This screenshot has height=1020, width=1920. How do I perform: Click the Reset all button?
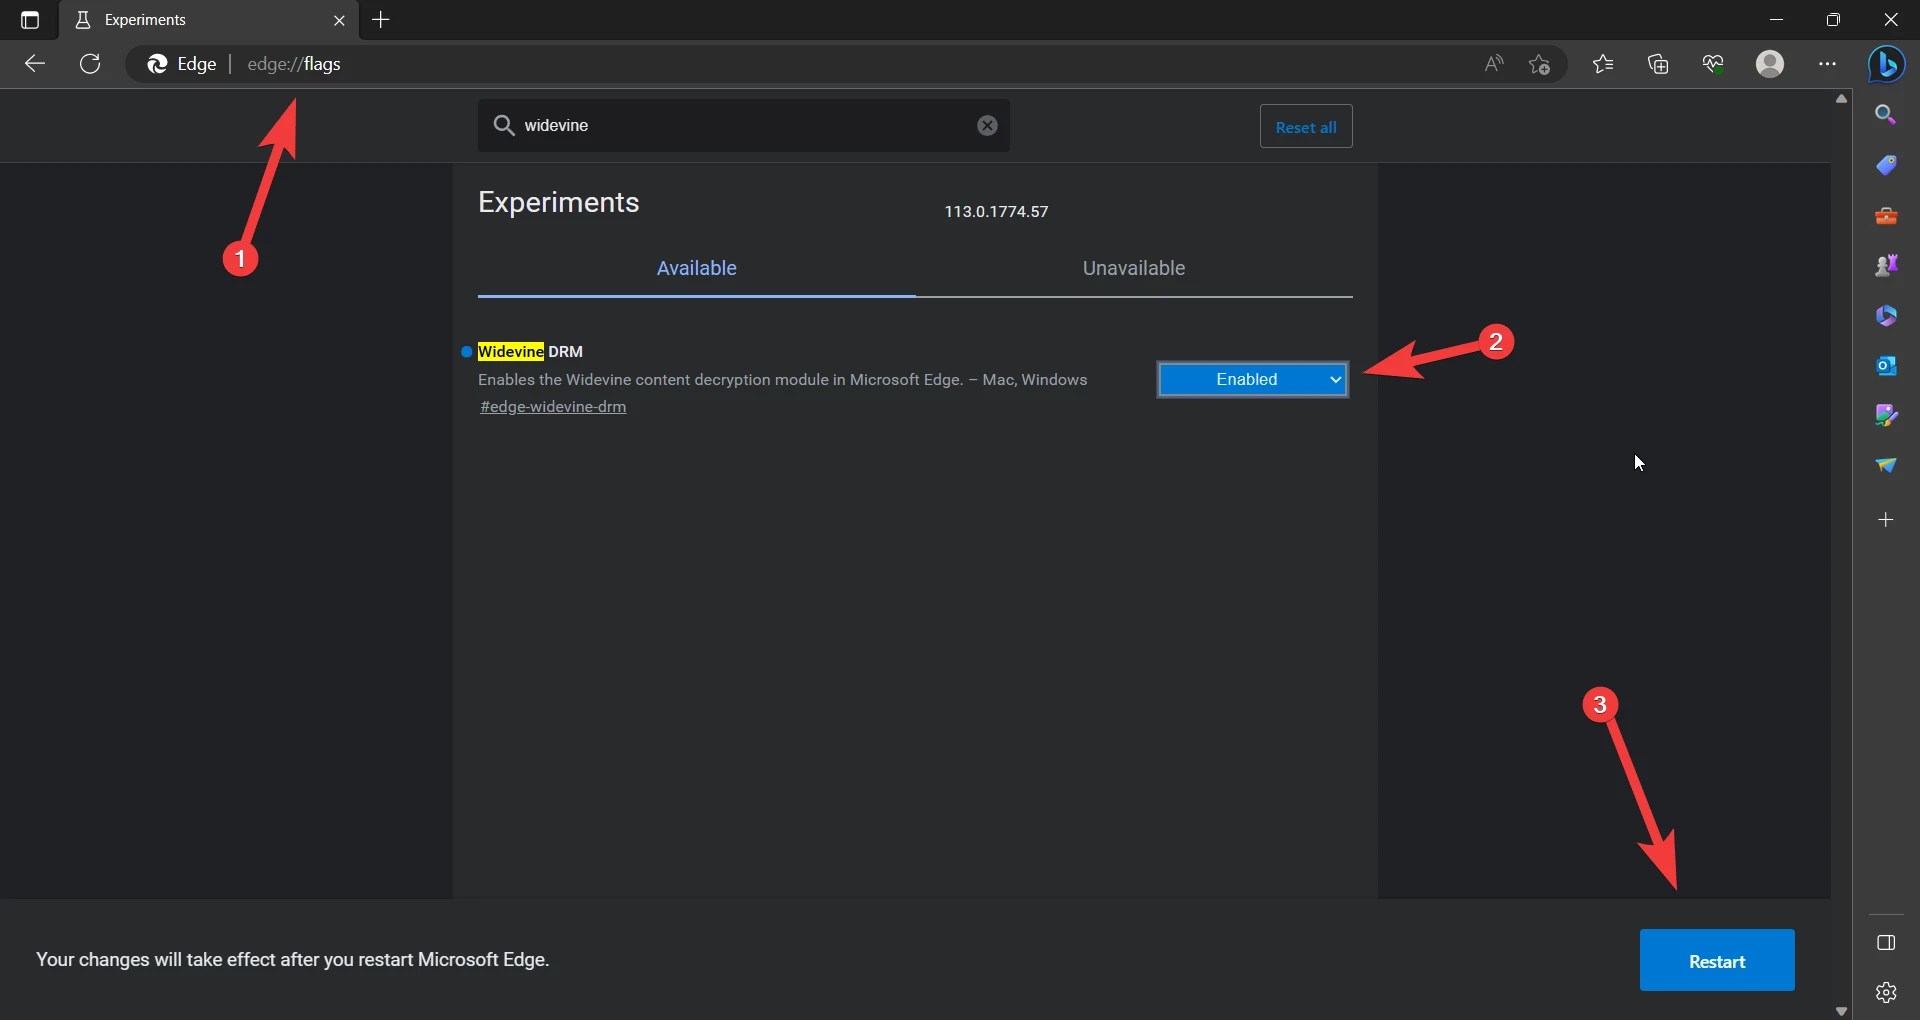[1306, 127]
